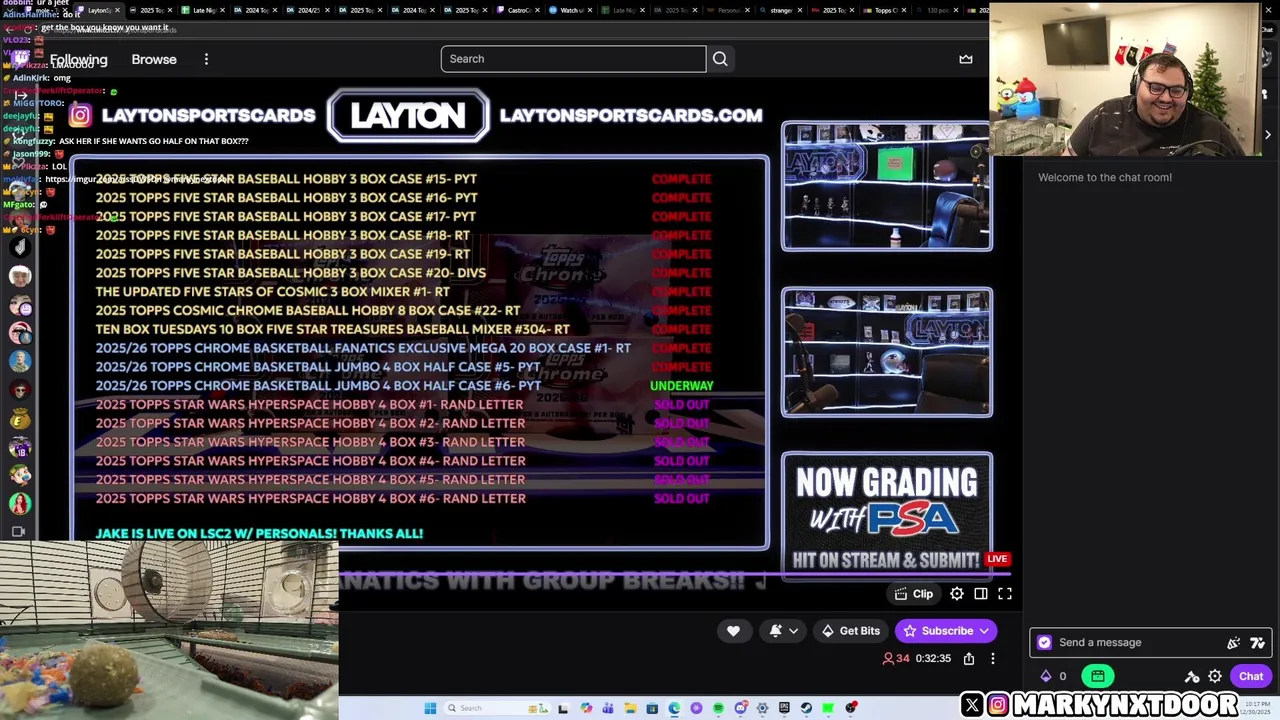Click the viewer count 34
This screenshot has width=1280, height=720.
[x=896, y=659]
